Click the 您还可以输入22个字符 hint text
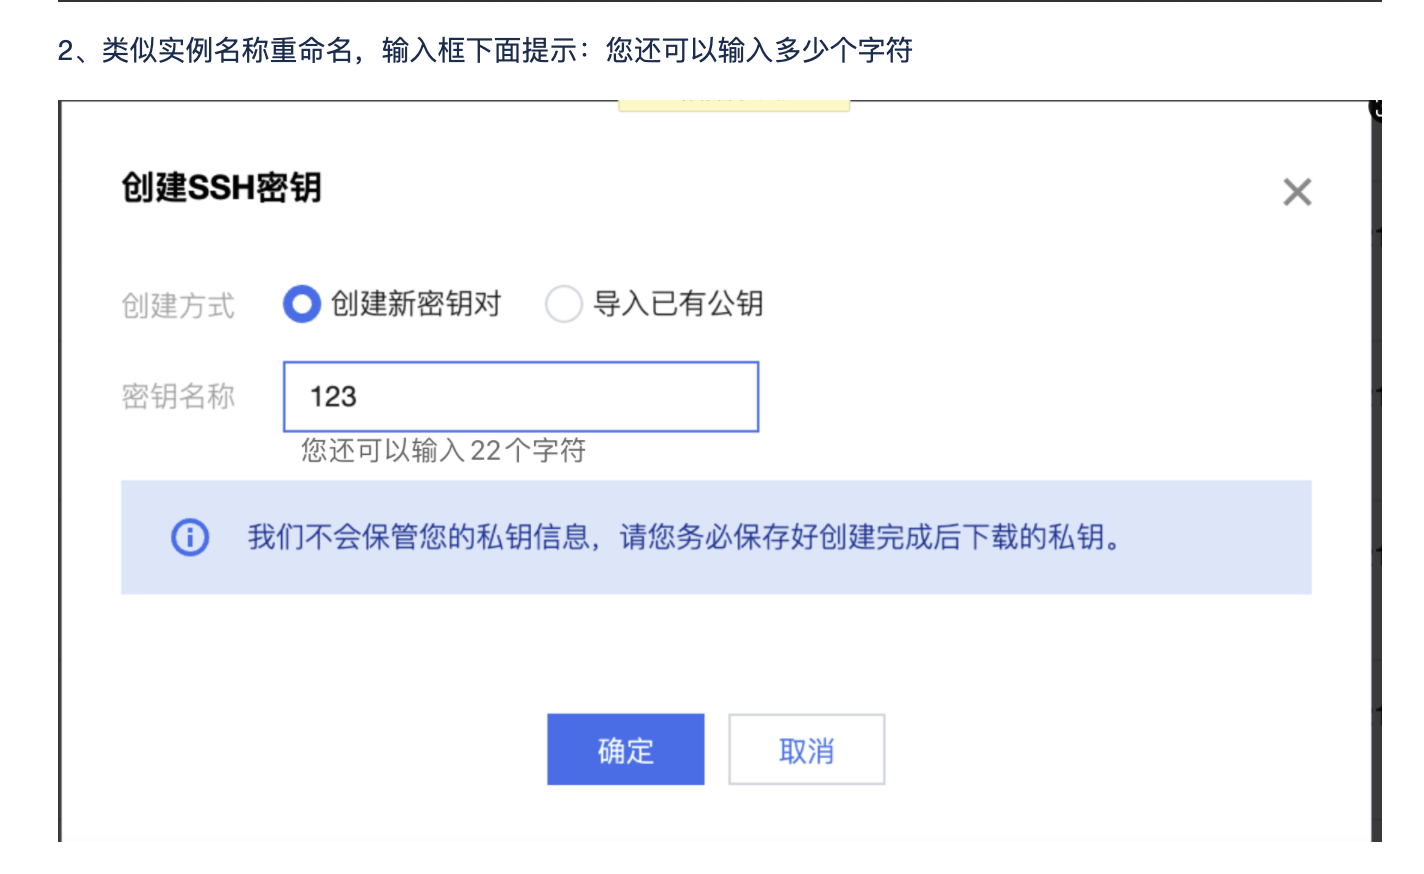The width and height of the screenshot is (1424, 874). click(x=444, y=451)
